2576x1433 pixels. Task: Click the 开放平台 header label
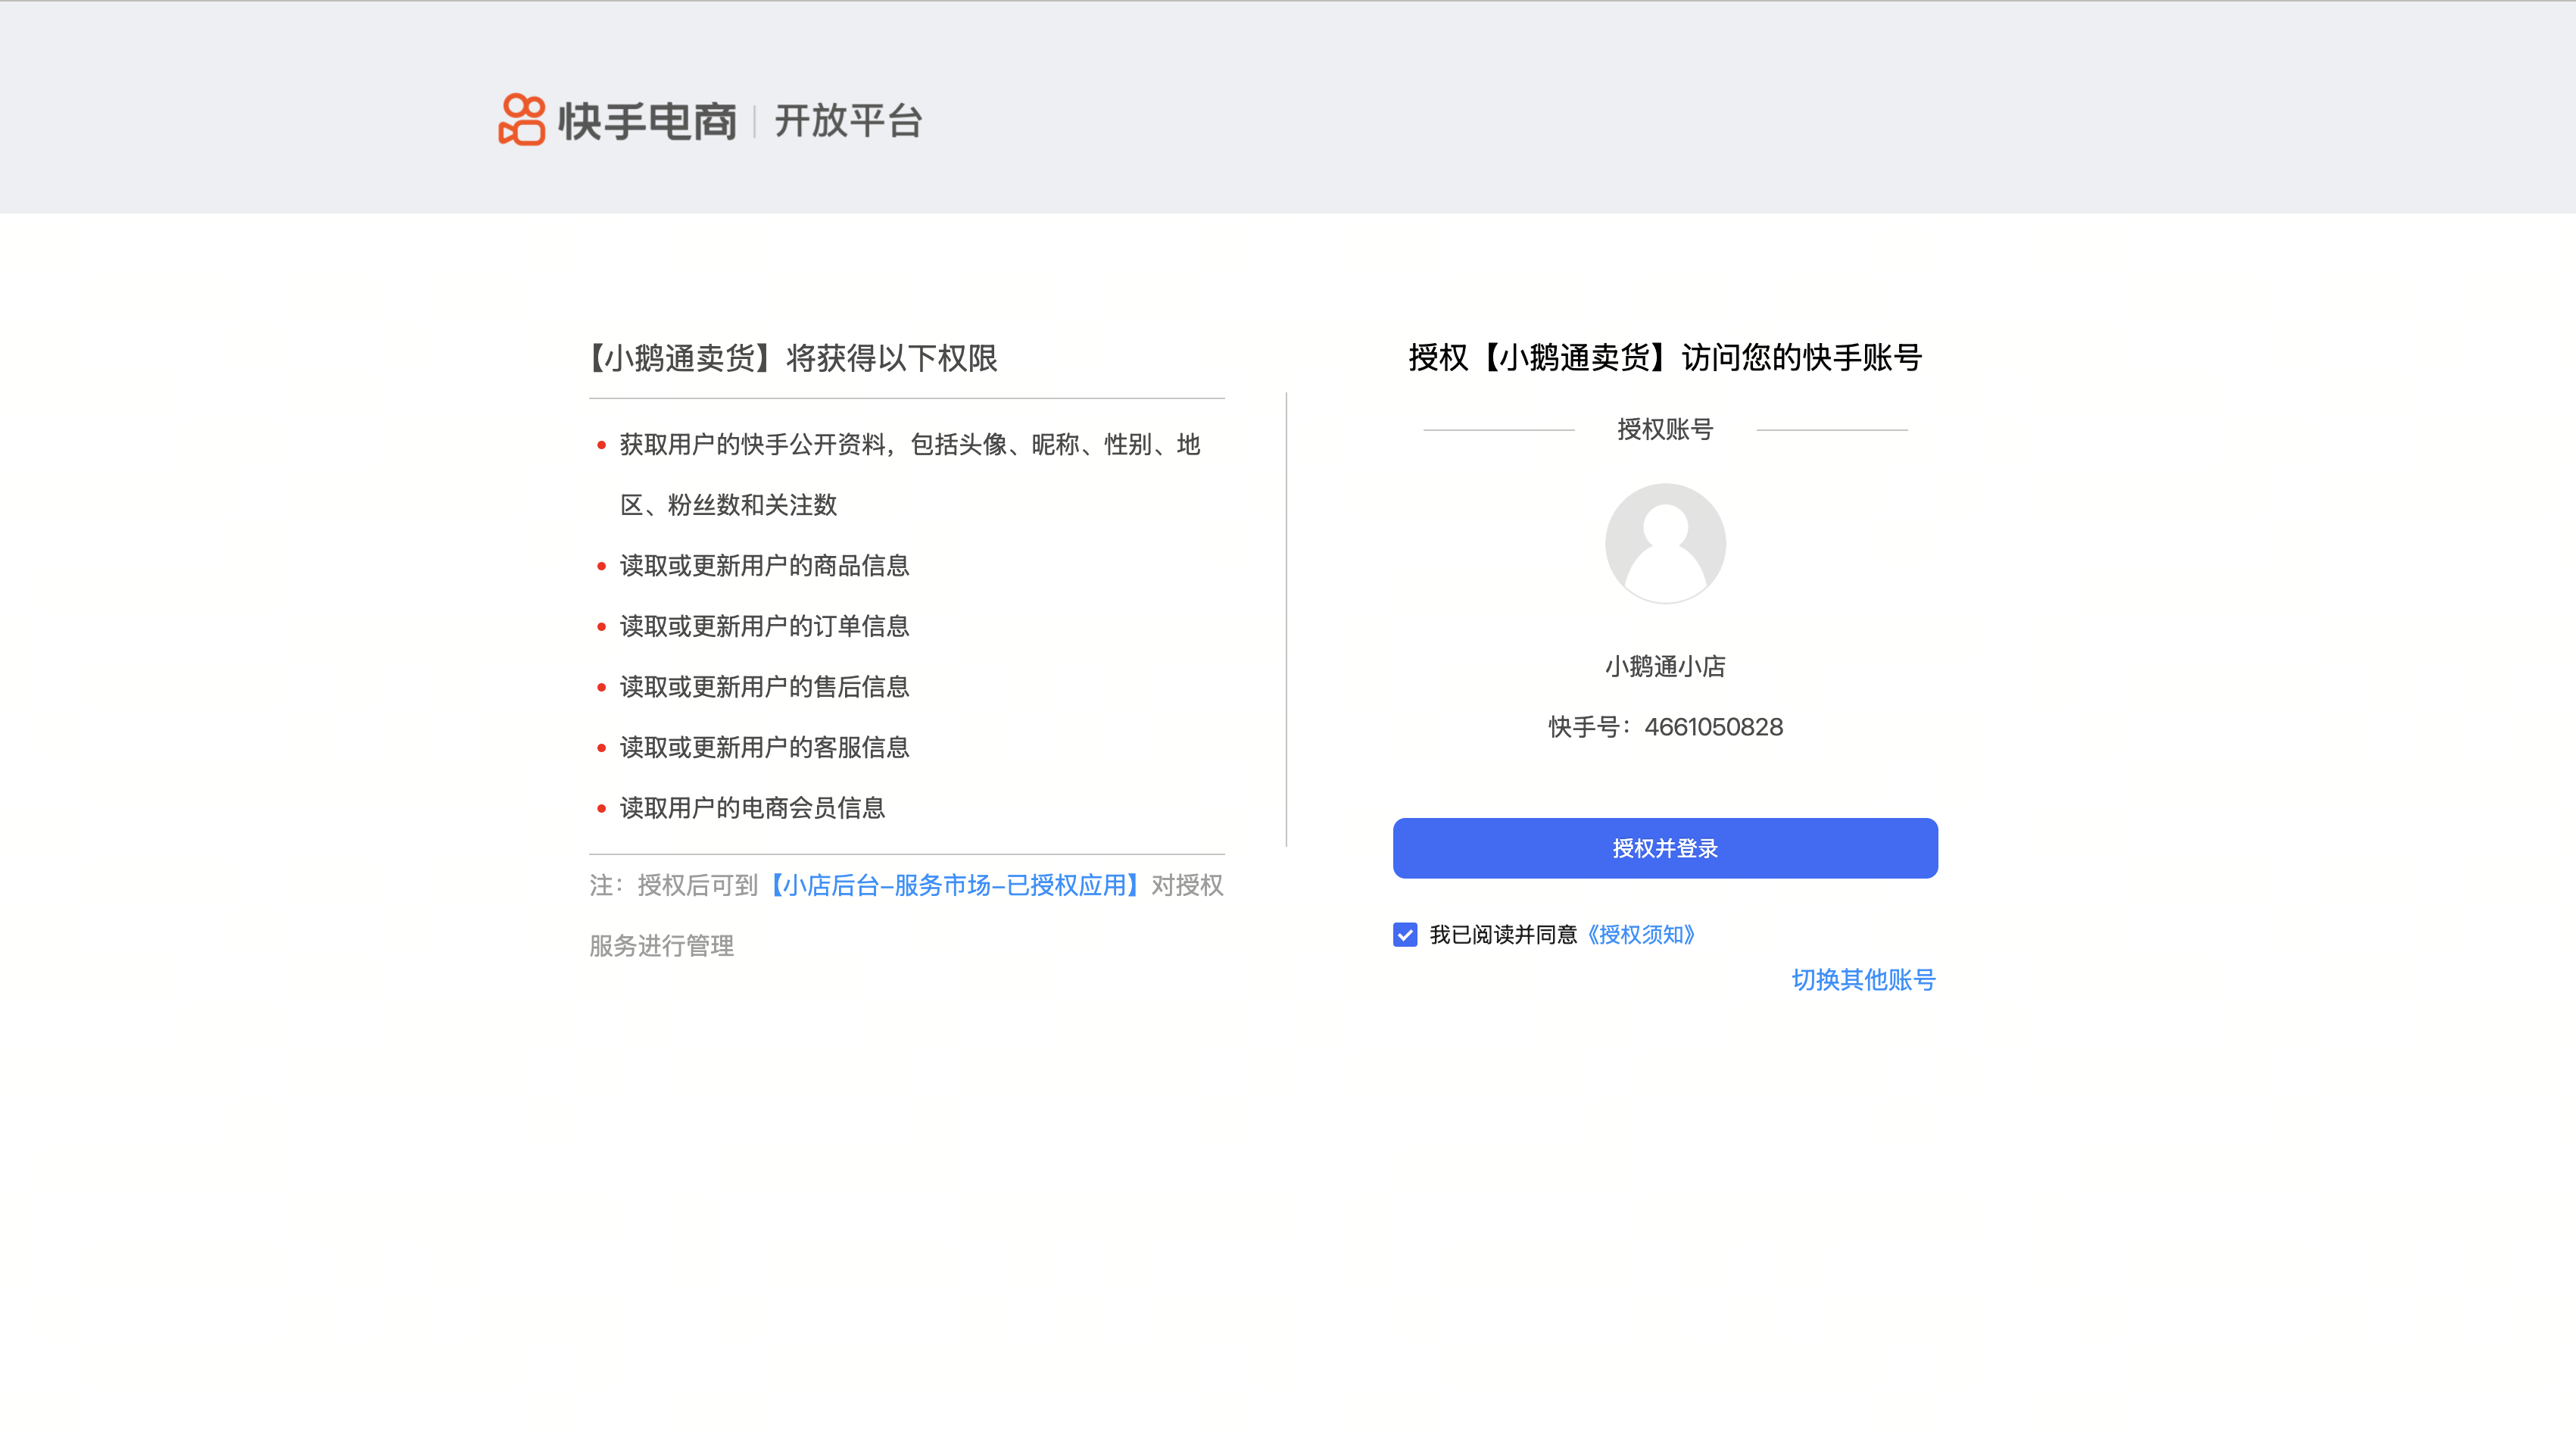coord(848,121)
